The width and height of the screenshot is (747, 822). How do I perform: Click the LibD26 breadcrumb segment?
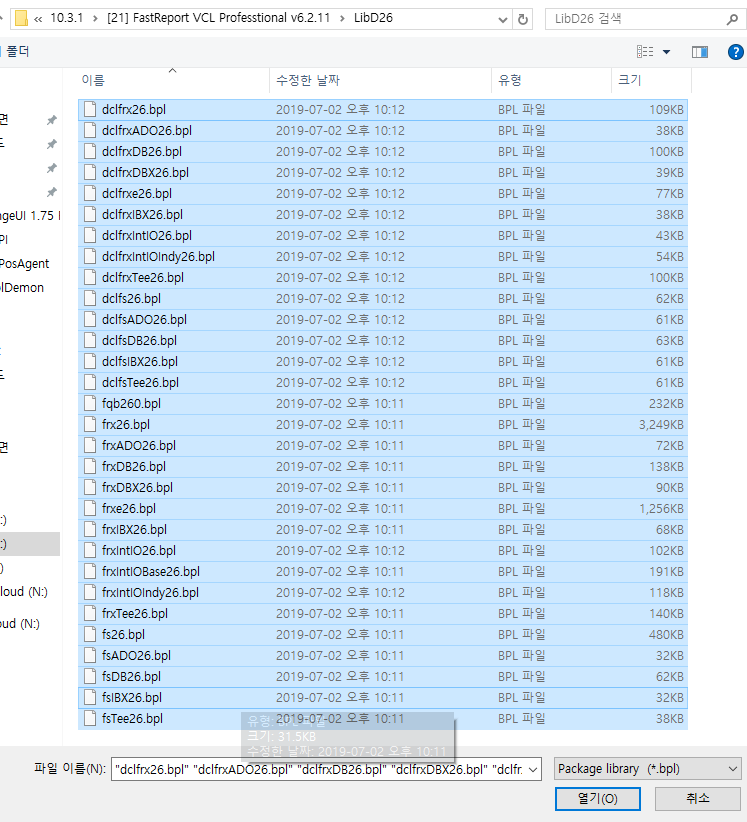tap(373, 18)
